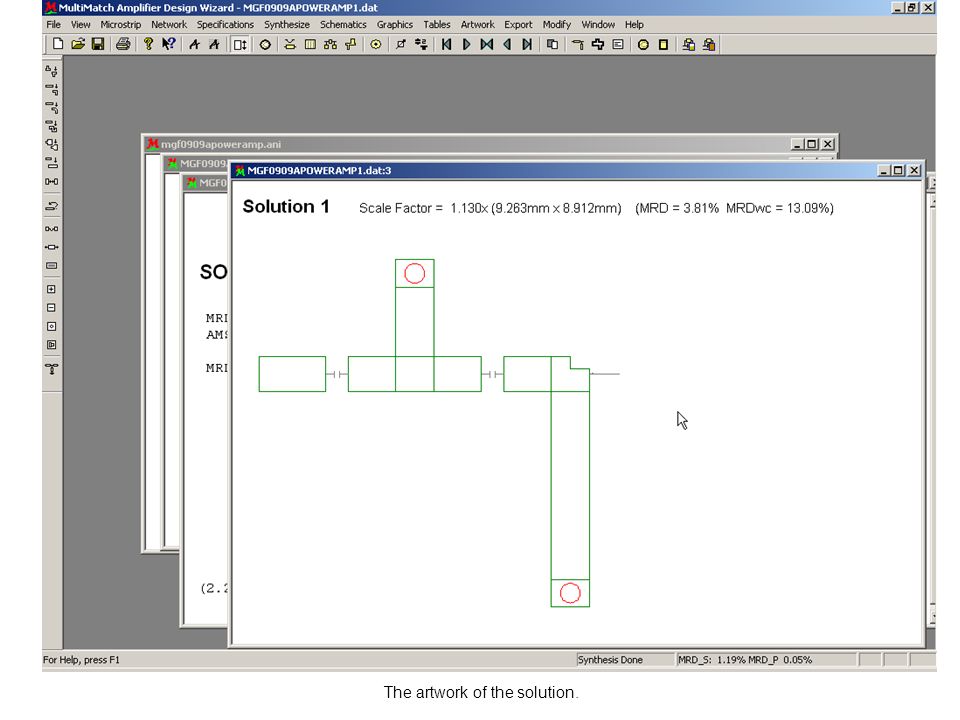Screen dimensions: 960x720
Task: Open a file with the folder icon
Action: tap(78, 44)
